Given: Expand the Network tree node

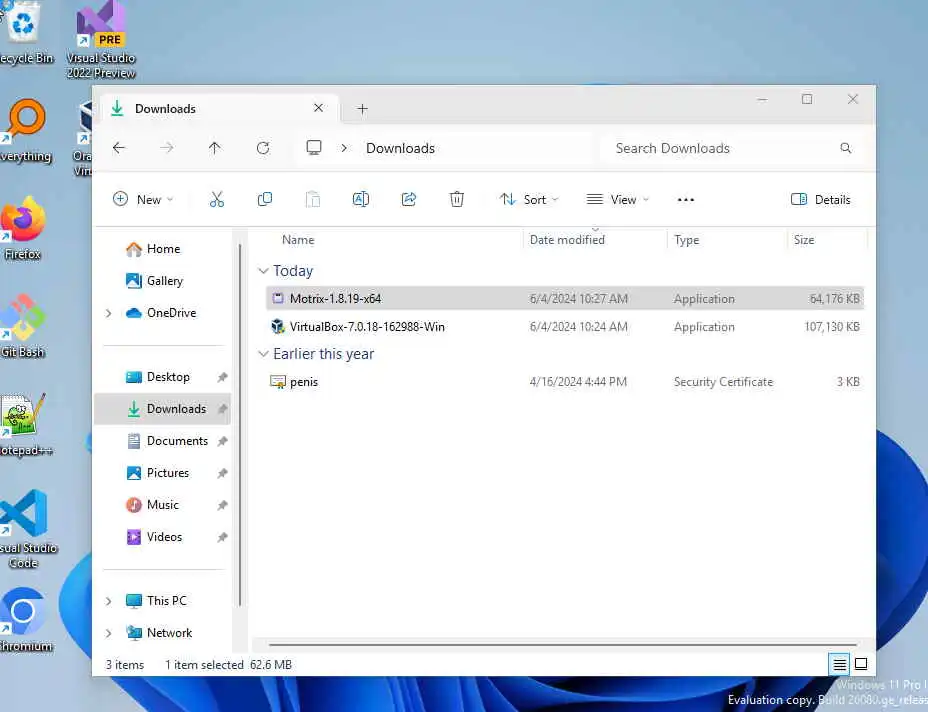Looking at the screenshot, I should (x=108, y=633).
